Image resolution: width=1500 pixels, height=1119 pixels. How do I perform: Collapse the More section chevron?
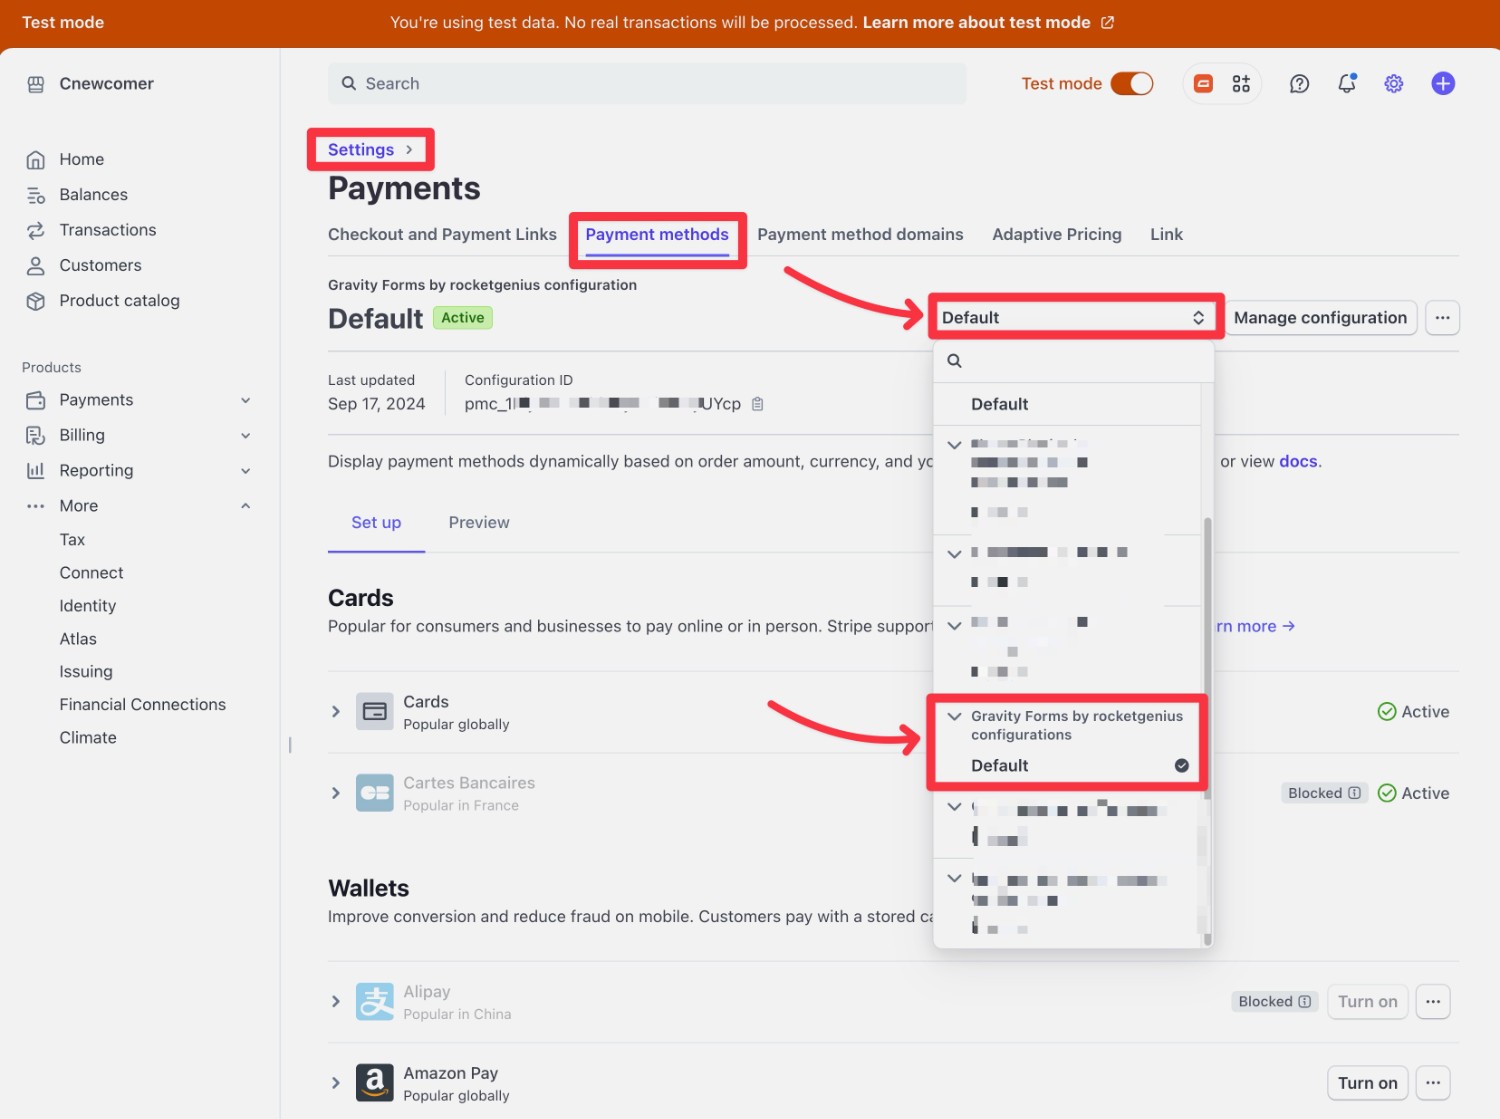(x=246, y=506)
